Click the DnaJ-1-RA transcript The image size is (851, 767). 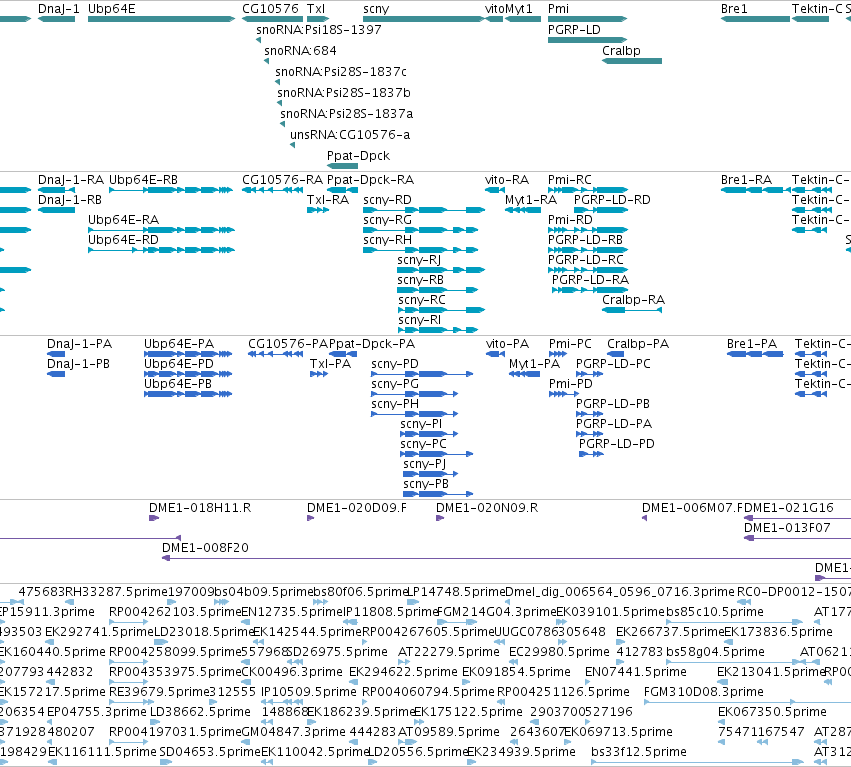click(56, 190)
